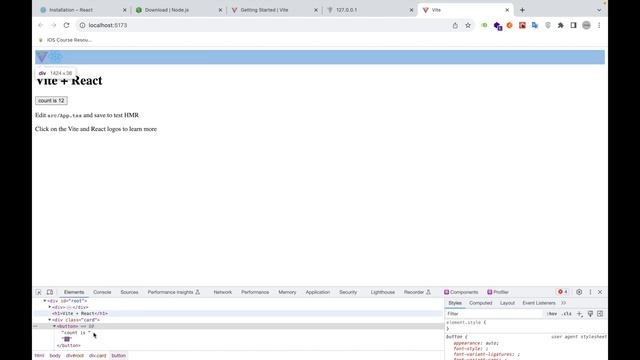This screenshot has height=360, width=640.
Task: Open Chrome three-dot menu
Action: pyautogui.click(x=599, y=25)
